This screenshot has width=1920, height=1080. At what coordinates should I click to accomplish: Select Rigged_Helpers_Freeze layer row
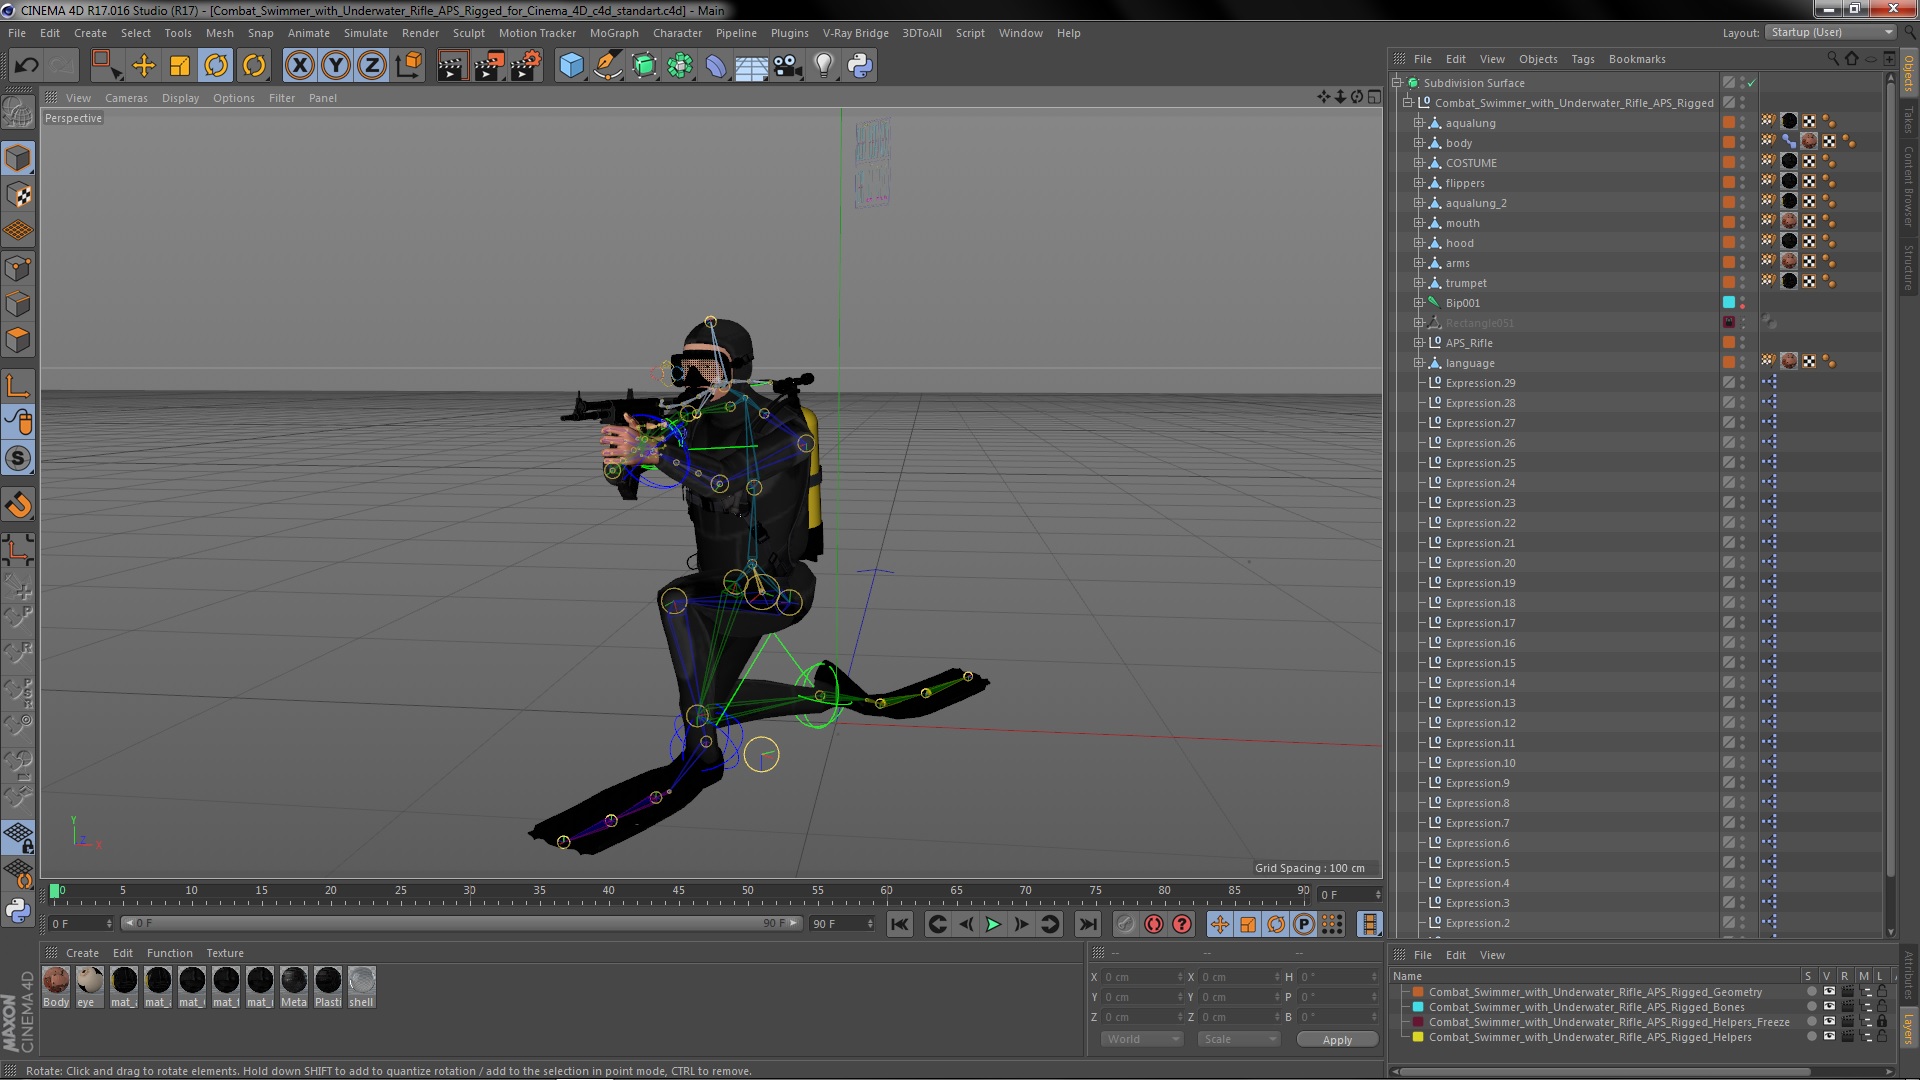coord(1608,1022)
